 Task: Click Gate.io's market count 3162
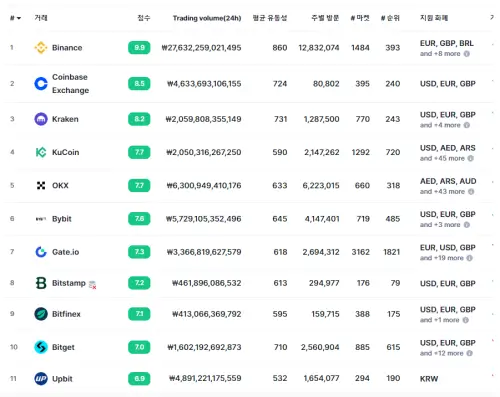tap(361, 252)
